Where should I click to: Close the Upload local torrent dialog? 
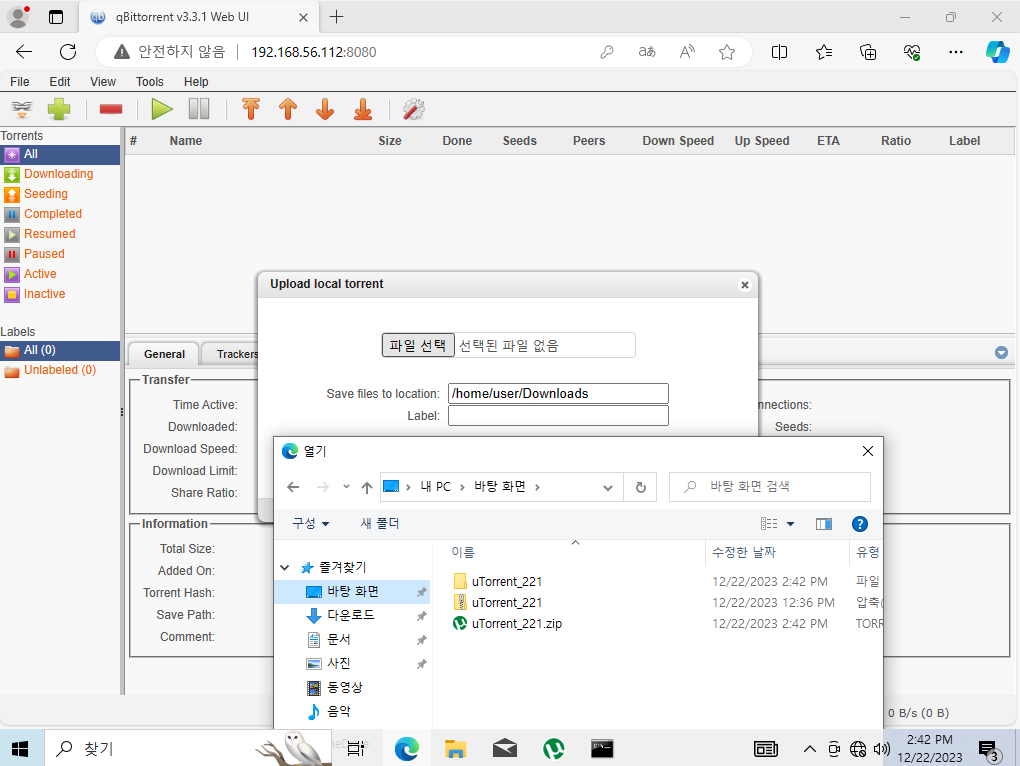click(745, 285)
